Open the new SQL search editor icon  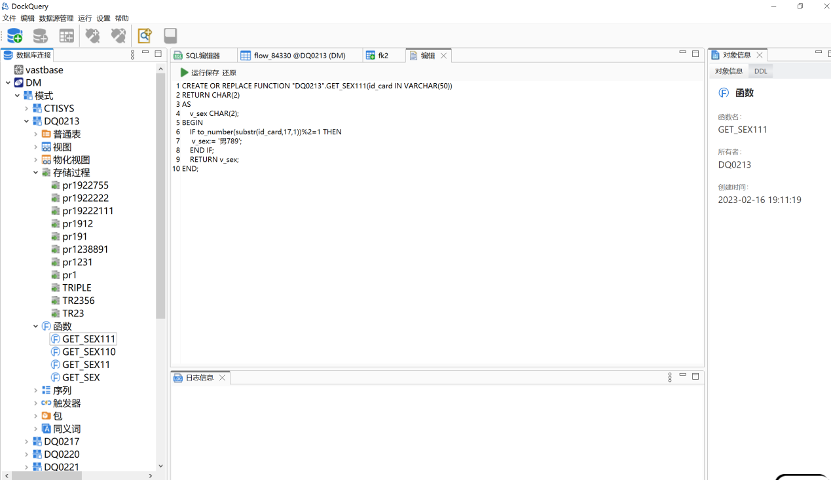coord(145,36)
